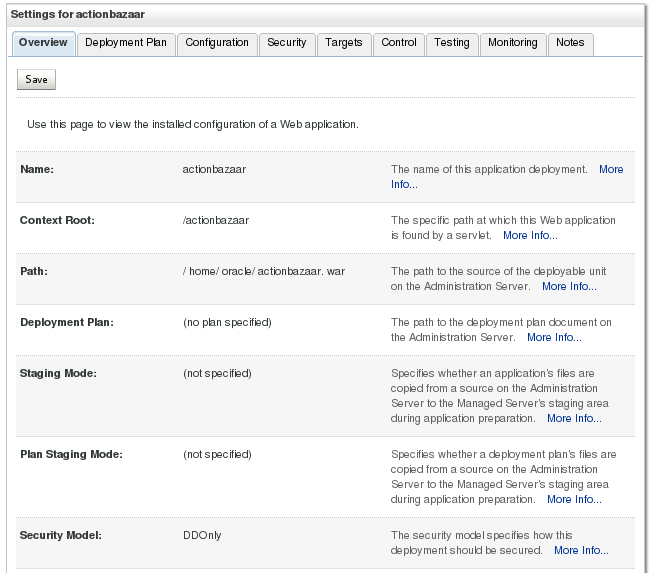Open the Configuration tab
Screen dimensions: 652x573
[x=217, y=43]
